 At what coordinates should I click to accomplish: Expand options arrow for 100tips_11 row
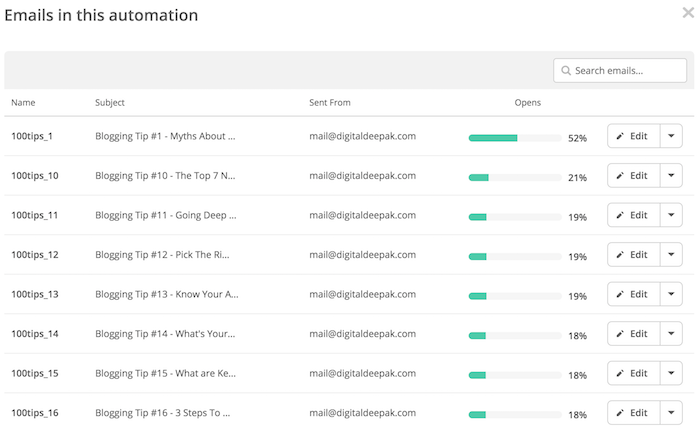(671, 215)
